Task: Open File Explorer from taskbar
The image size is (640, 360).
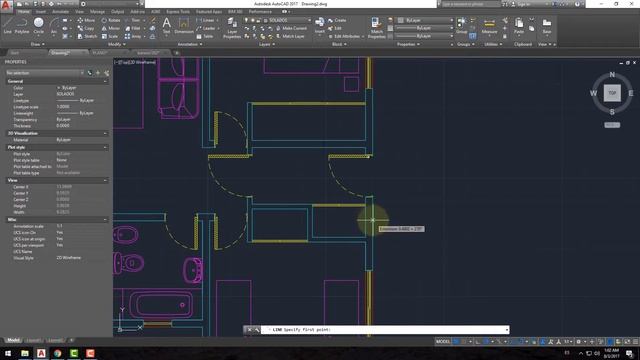Action: (24, 353)
